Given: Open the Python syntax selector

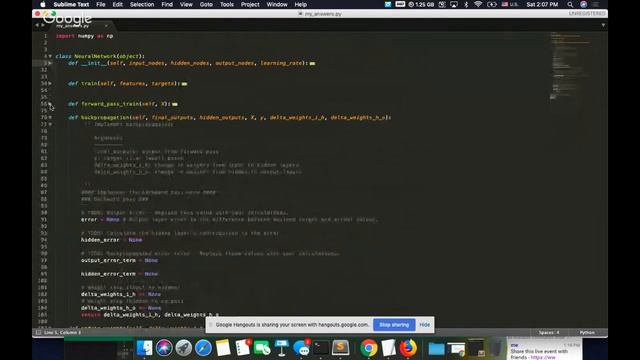Looking at the screenshot, I should pos(587,333).
